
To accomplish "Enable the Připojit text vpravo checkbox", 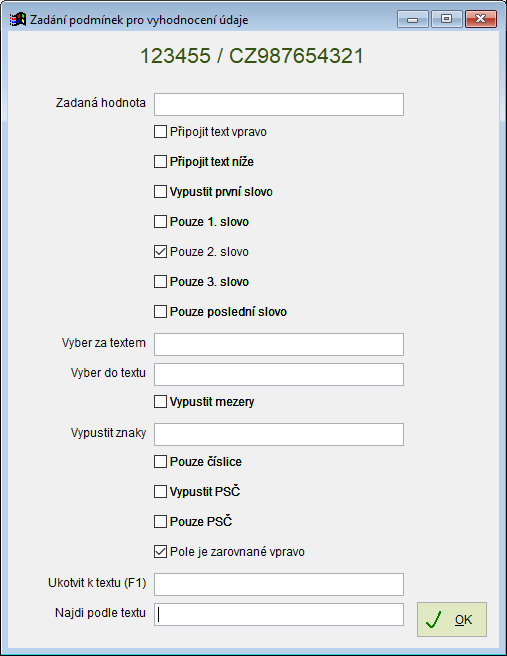I will (x=160, y=132).
